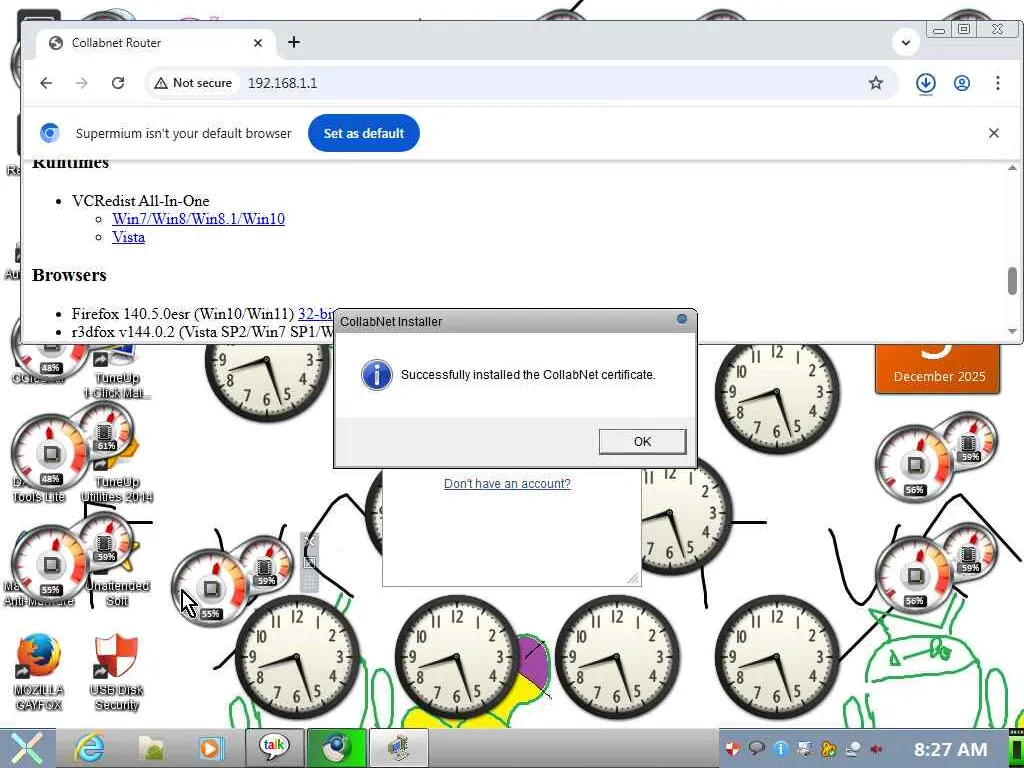The image size is (1024, 768).
Task: Click the red volume tray icon
Action: coord(876,748)
